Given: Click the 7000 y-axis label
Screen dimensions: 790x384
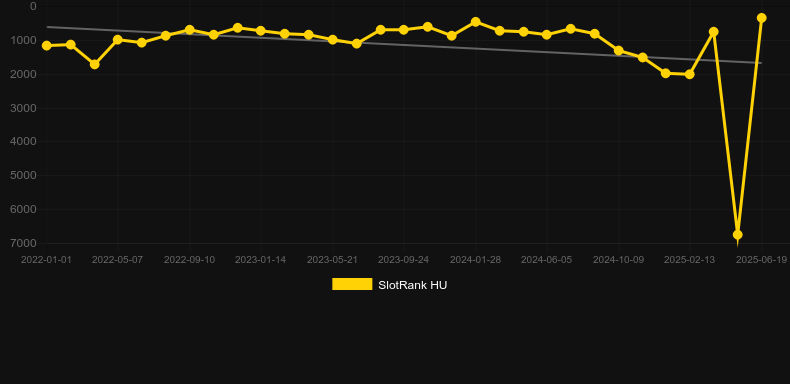Looking at the screenshot, I should click(24, 243).
